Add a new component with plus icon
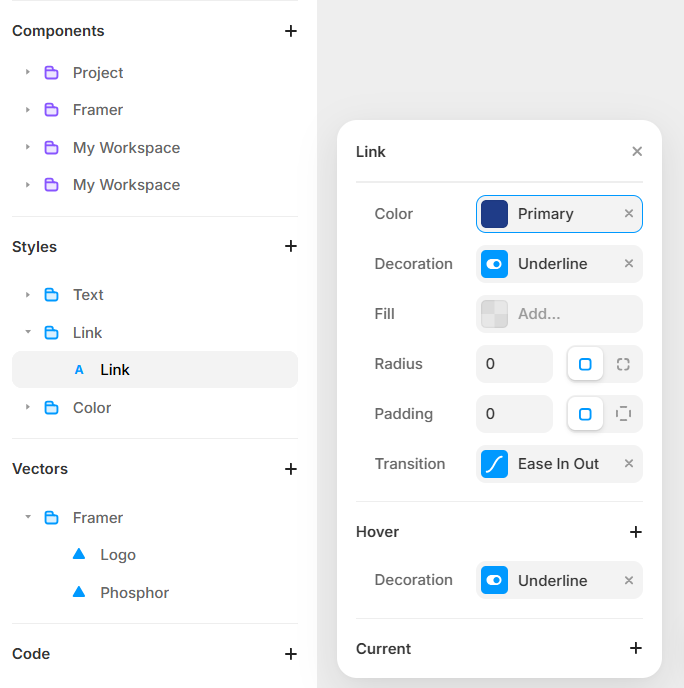 click(291, 31)
